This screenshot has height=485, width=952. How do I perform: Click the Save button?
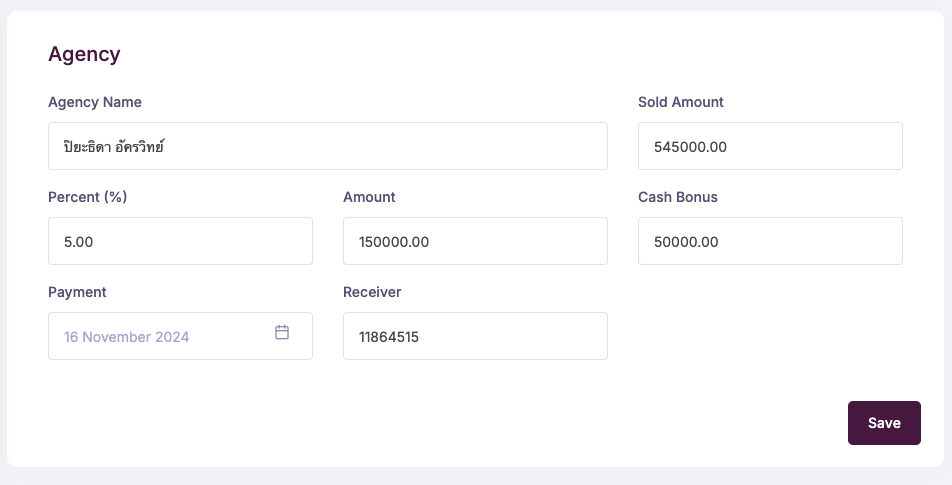pyautogui.click(x=884, y=423)
